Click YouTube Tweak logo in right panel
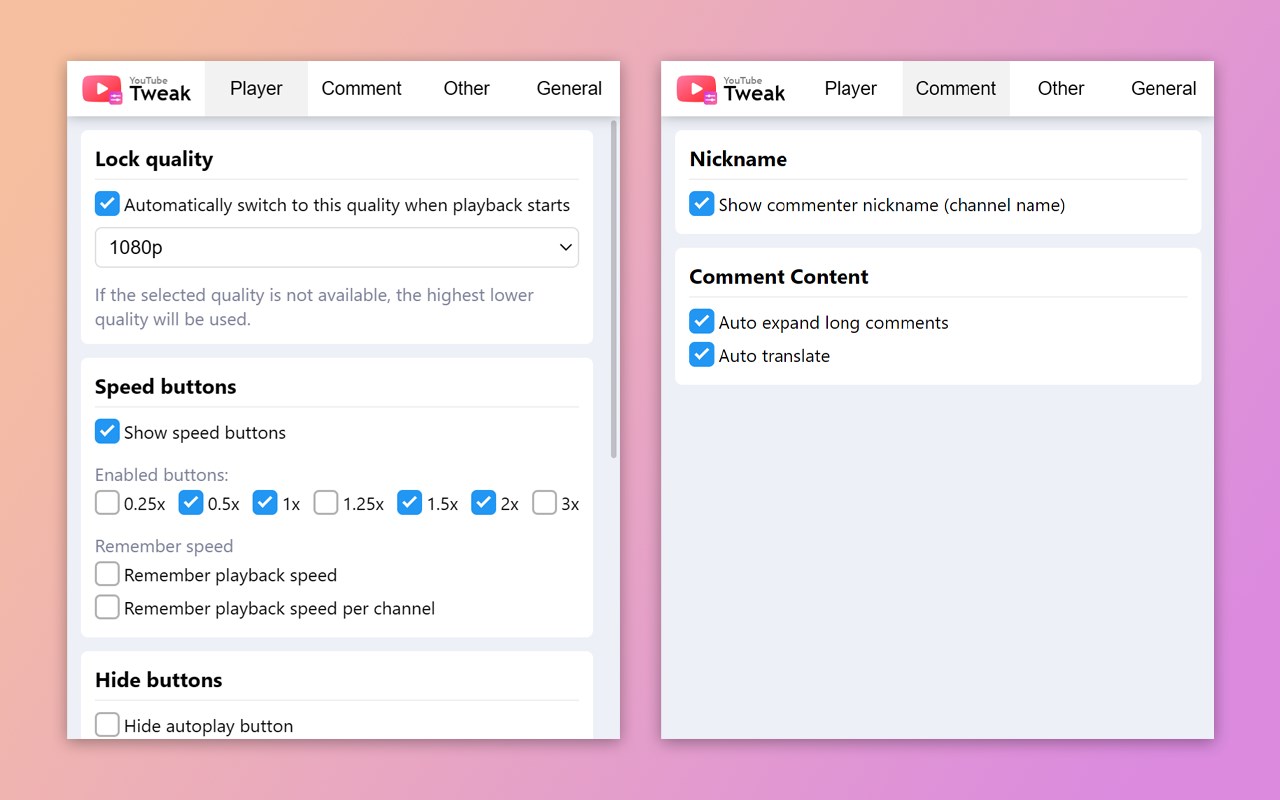This screenshot has width=1280, height=800. [731, 89]
